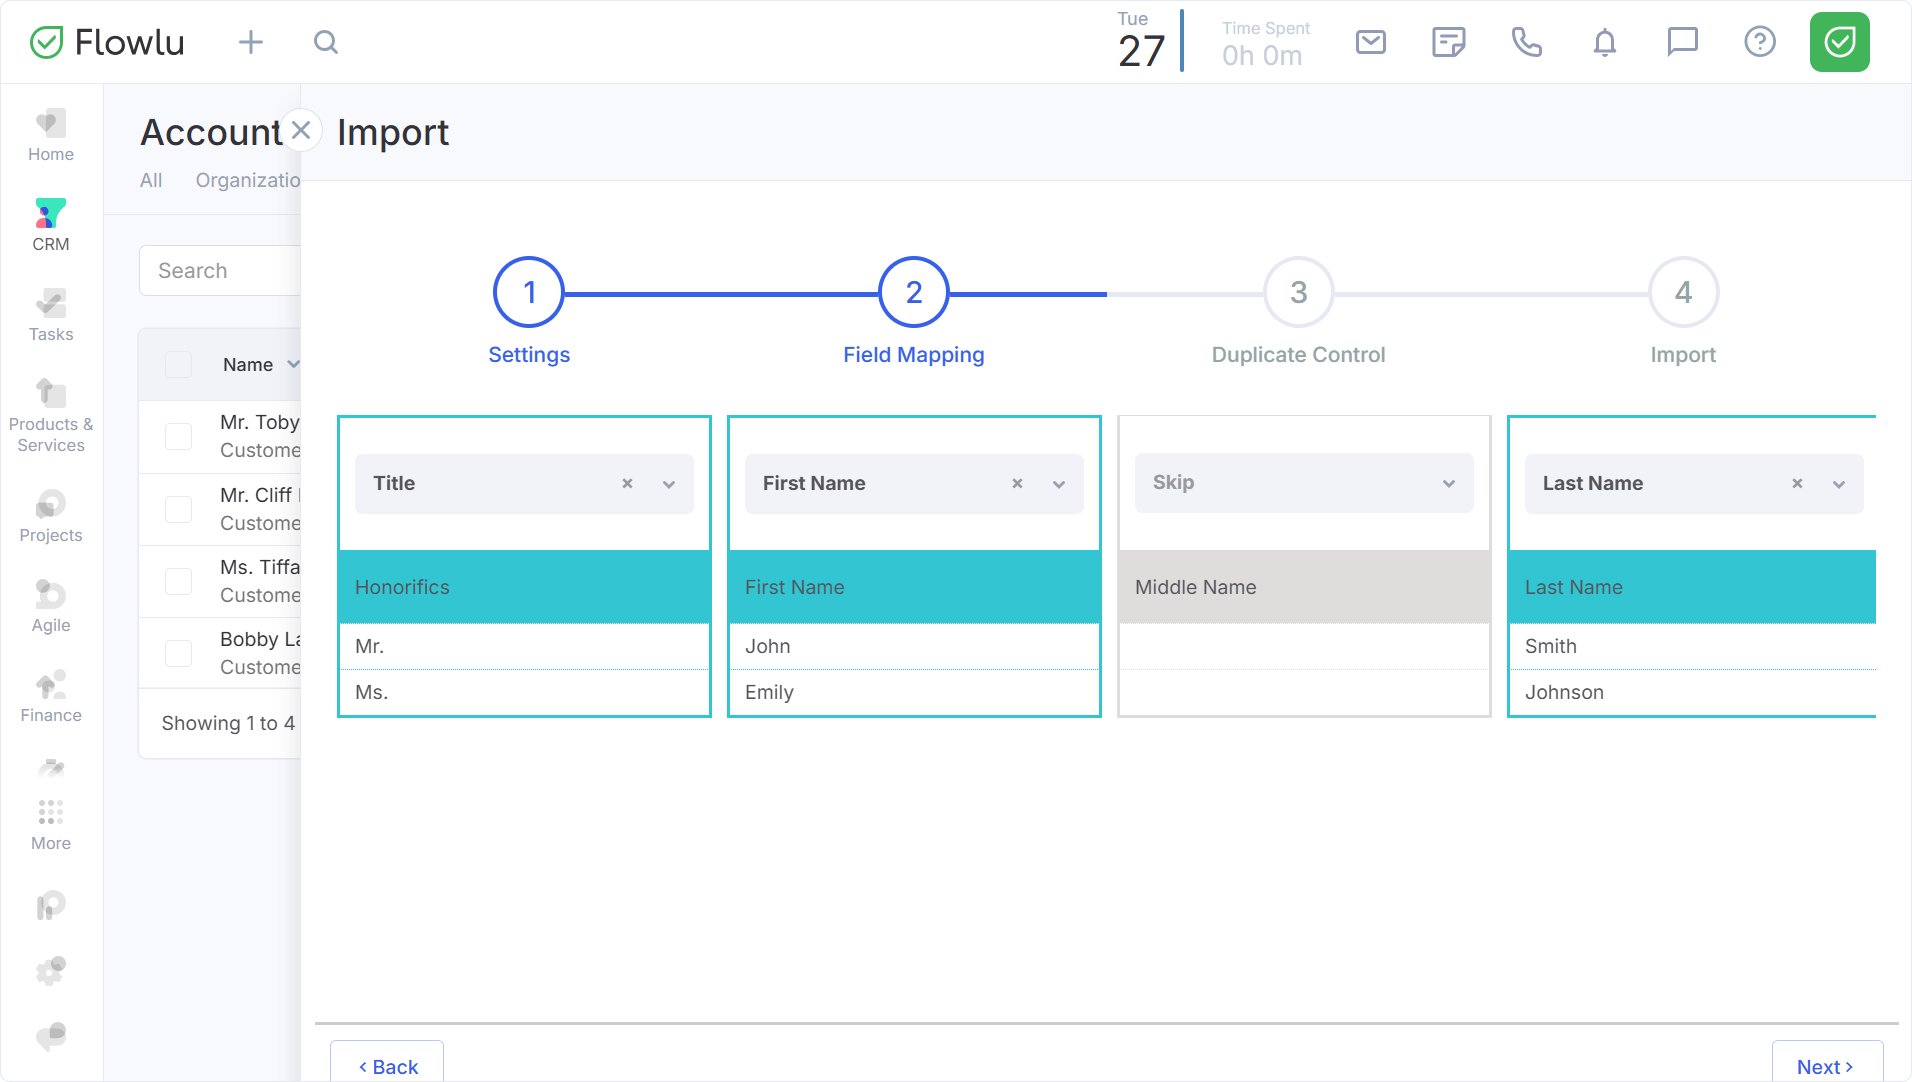
Task: Click the Next button
Action: point(1826,1066)
